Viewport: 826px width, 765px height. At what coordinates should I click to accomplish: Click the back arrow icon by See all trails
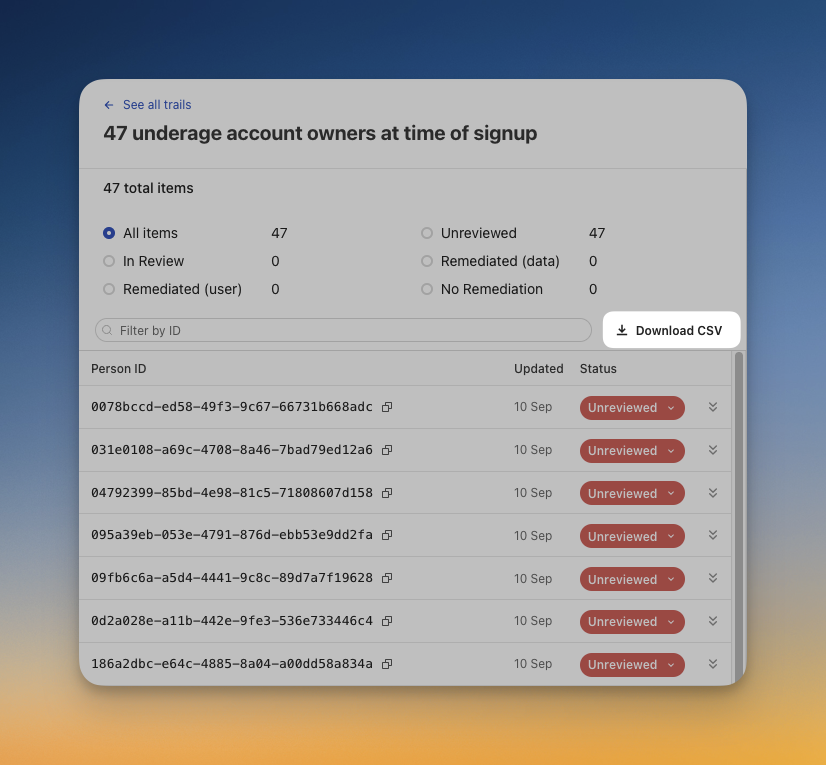tap(109, 105)
